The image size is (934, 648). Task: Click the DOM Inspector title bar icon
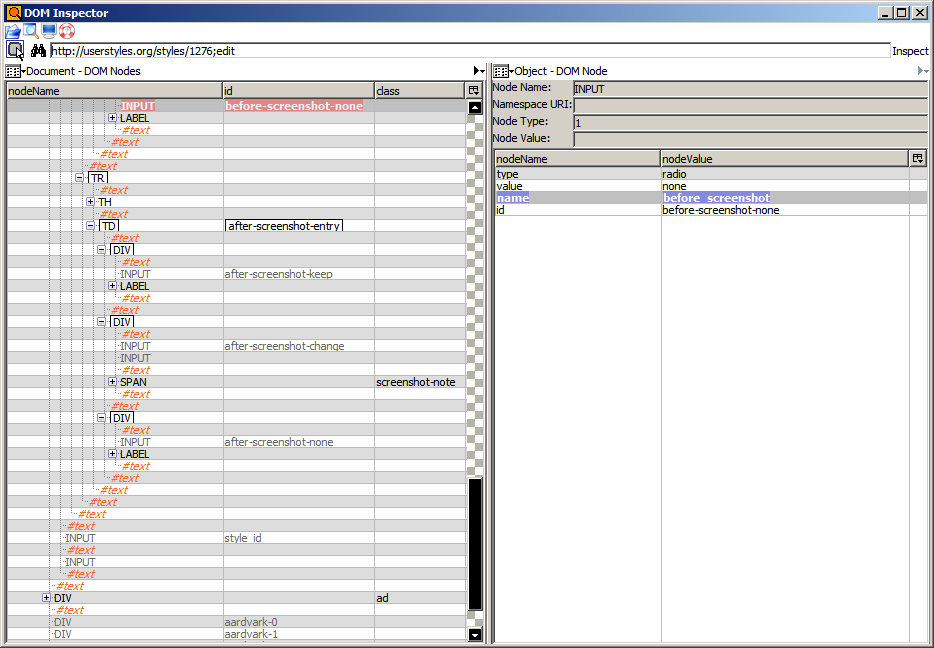13,13
